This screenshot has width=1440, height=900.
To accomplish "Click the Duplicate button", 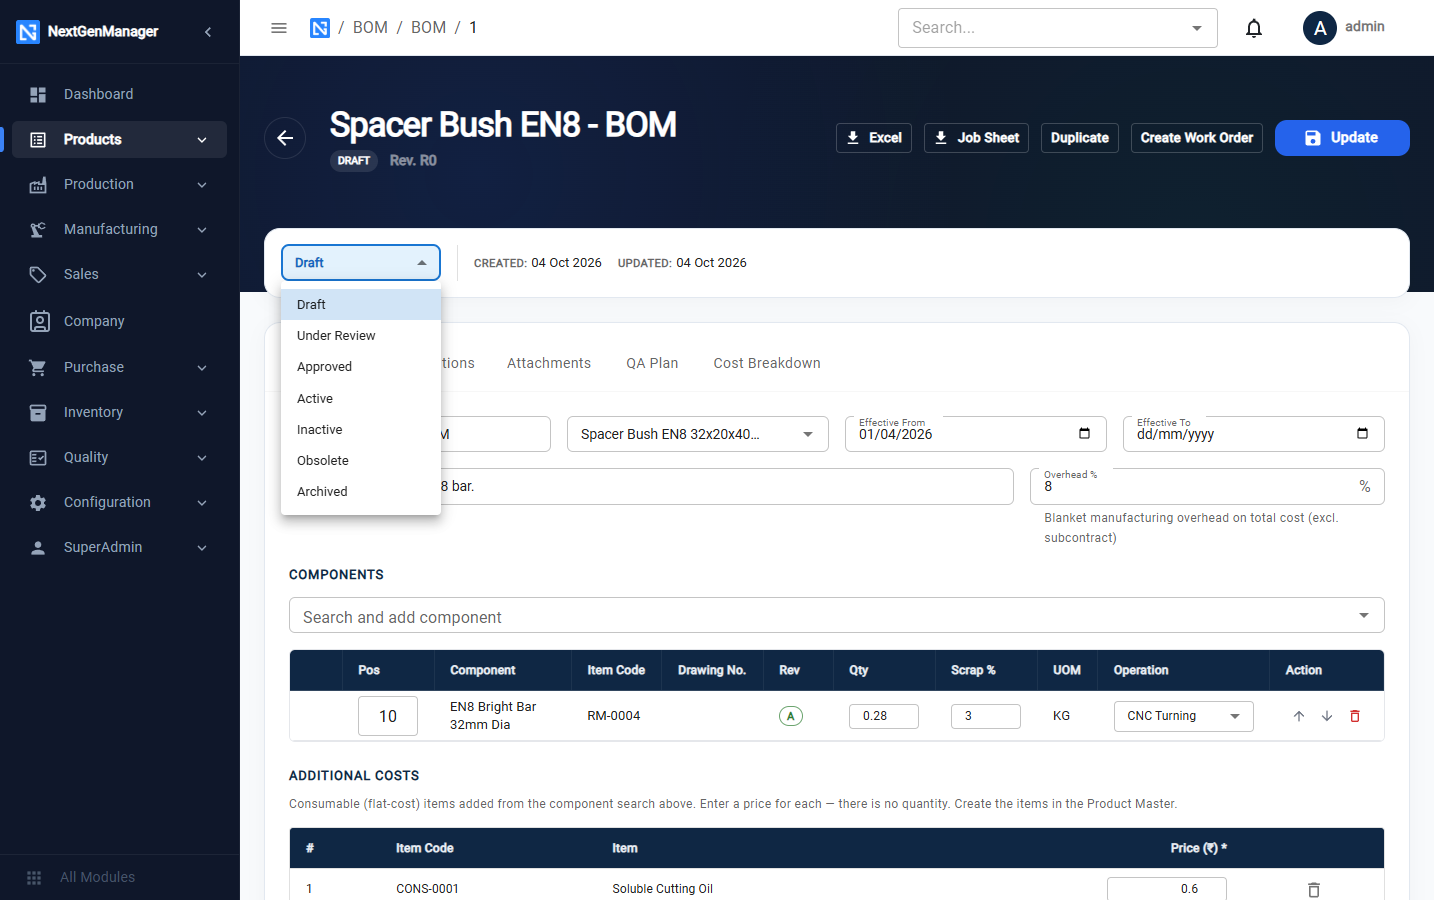I will point(1080,138).
